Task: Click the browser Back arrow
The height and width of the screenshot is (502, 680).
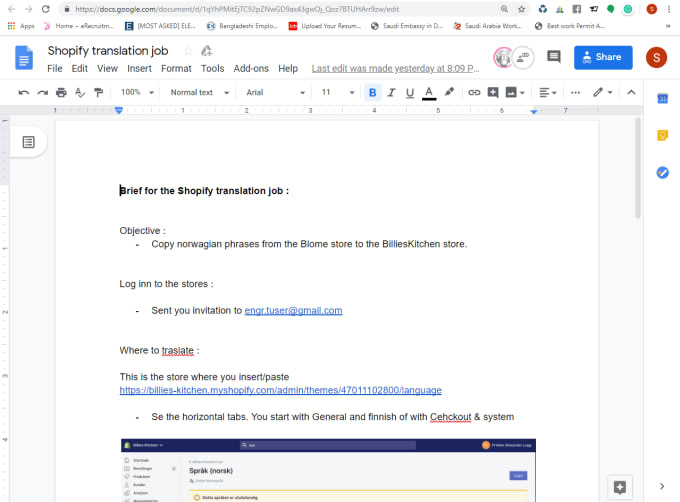Action: coord(12,9)
